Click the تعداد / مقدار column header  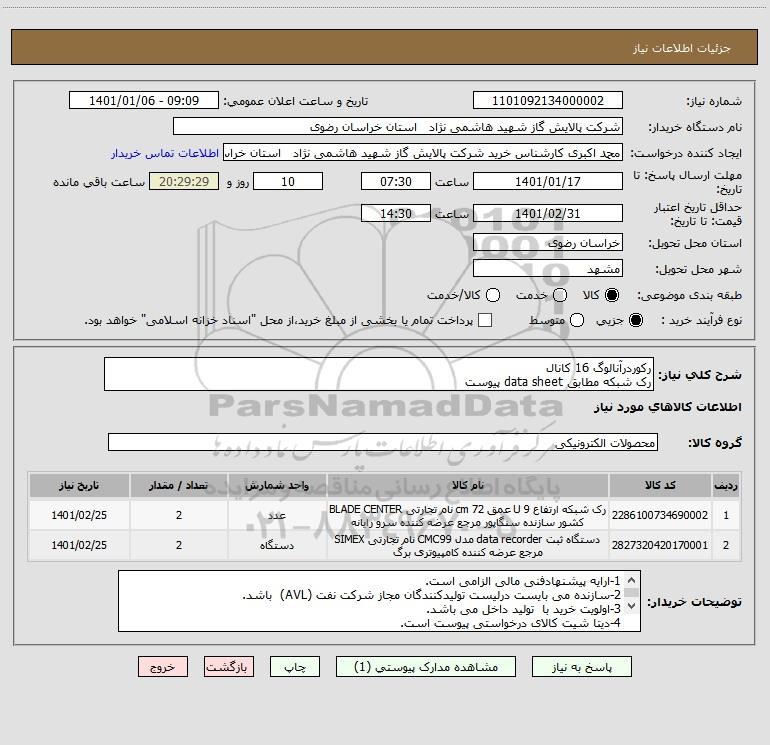179,486
